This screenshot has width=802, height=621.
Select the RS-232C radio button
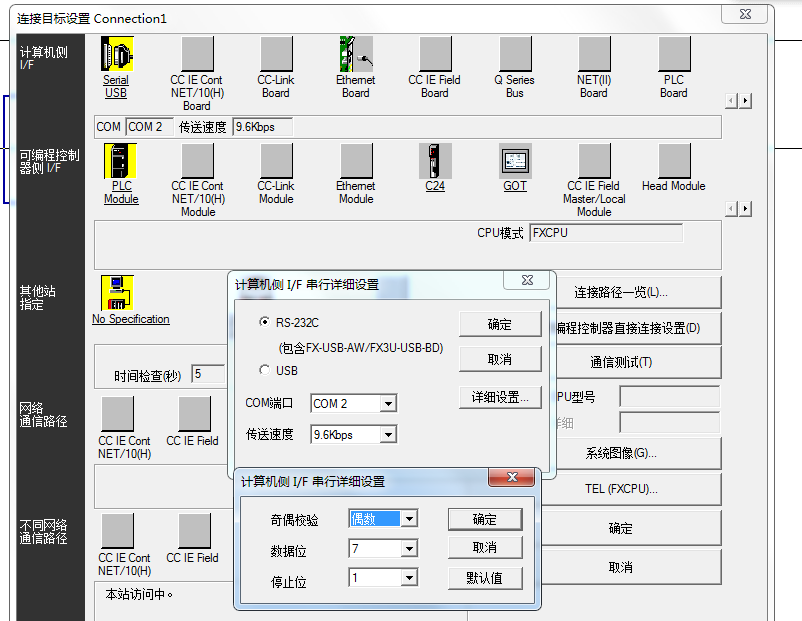tap(265, 323)
